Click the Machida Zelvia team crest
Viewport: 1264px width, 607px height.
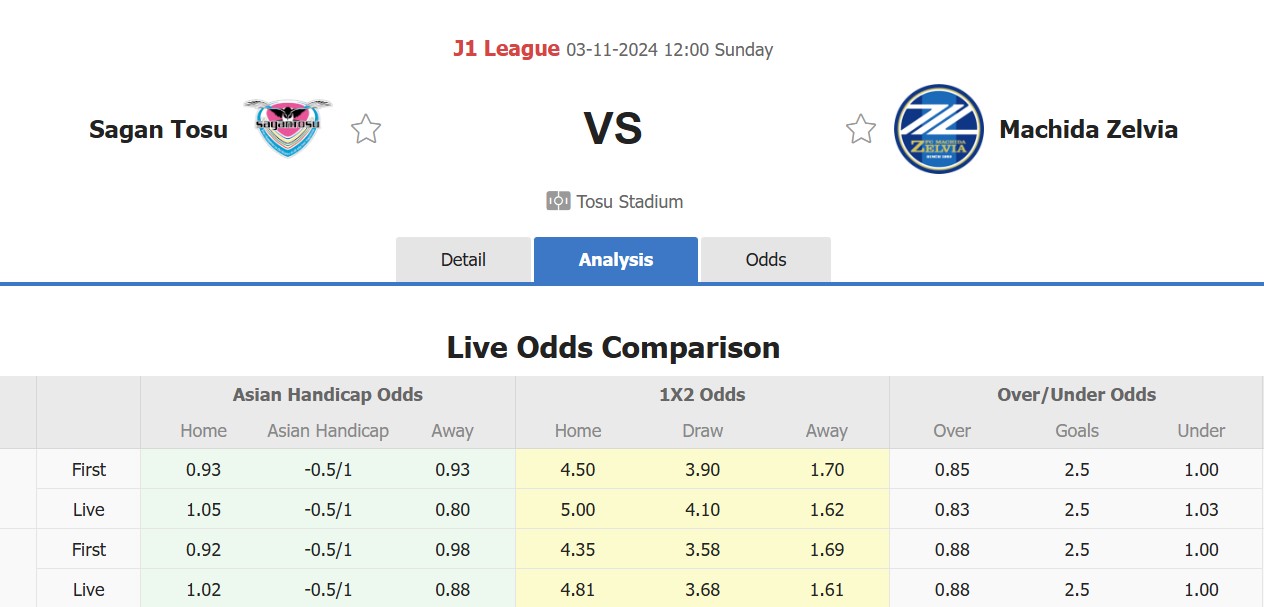click(x=938, y=129)
